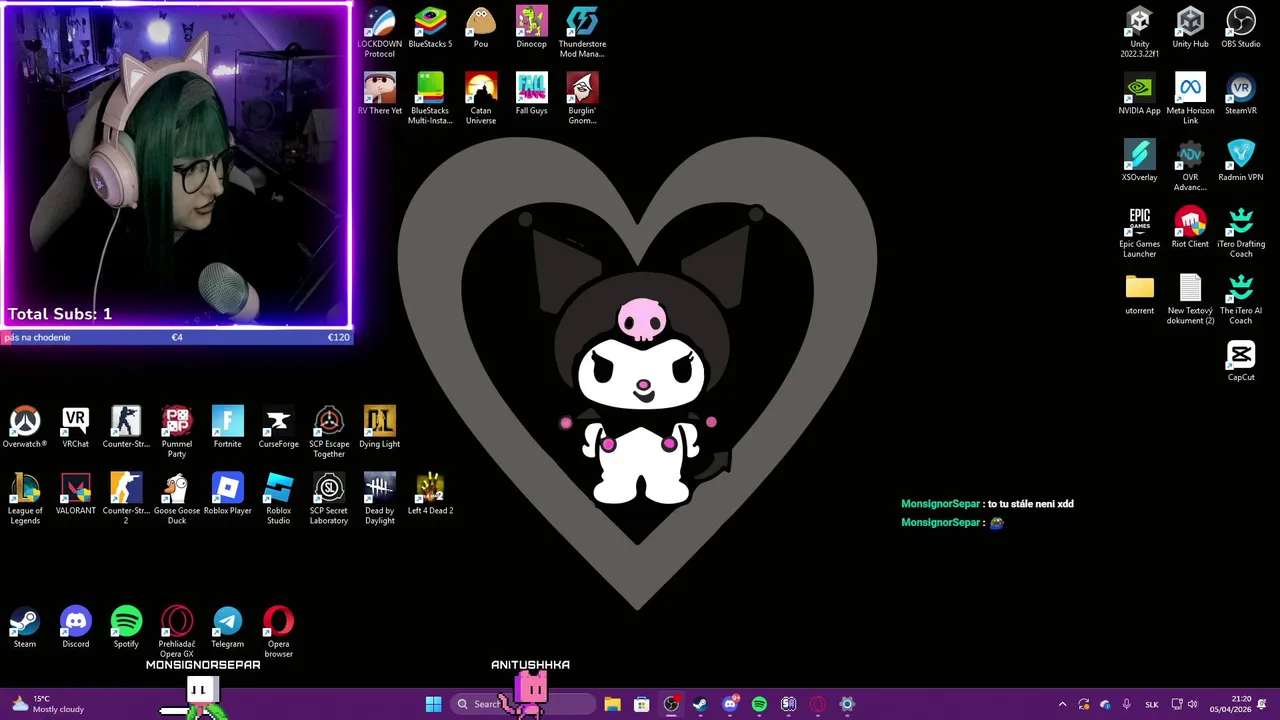Open SCP Escape Together icon
The height and width of the screenshot is (720, 1280).
pos(329,432)
